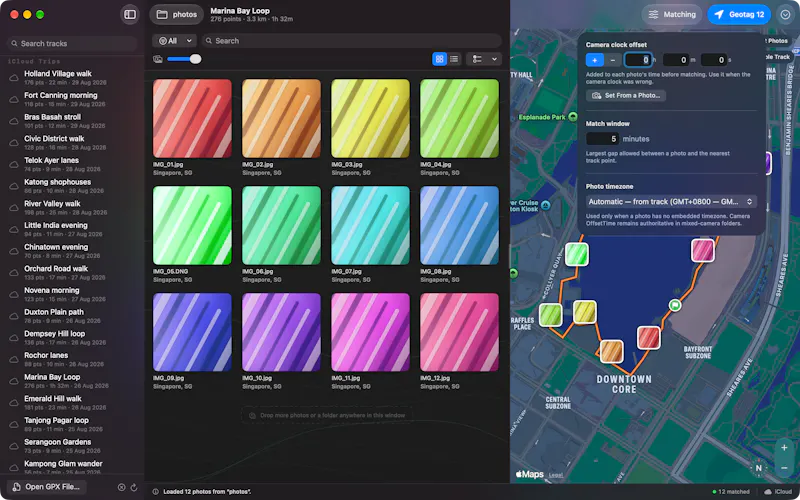Zoom out the map with minus
The height and width of the screenshot is (500, 800).
[784, 467]
